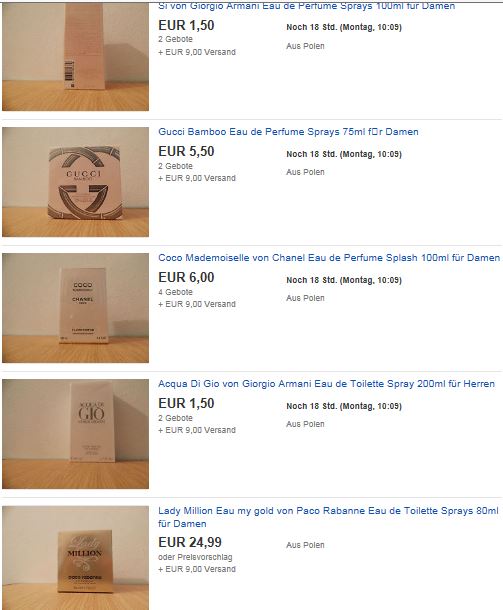Open the Acqua Di Gio listing title
Image resolution: width=503 pixels, height=610 pixels.
(x=326, y=384)
